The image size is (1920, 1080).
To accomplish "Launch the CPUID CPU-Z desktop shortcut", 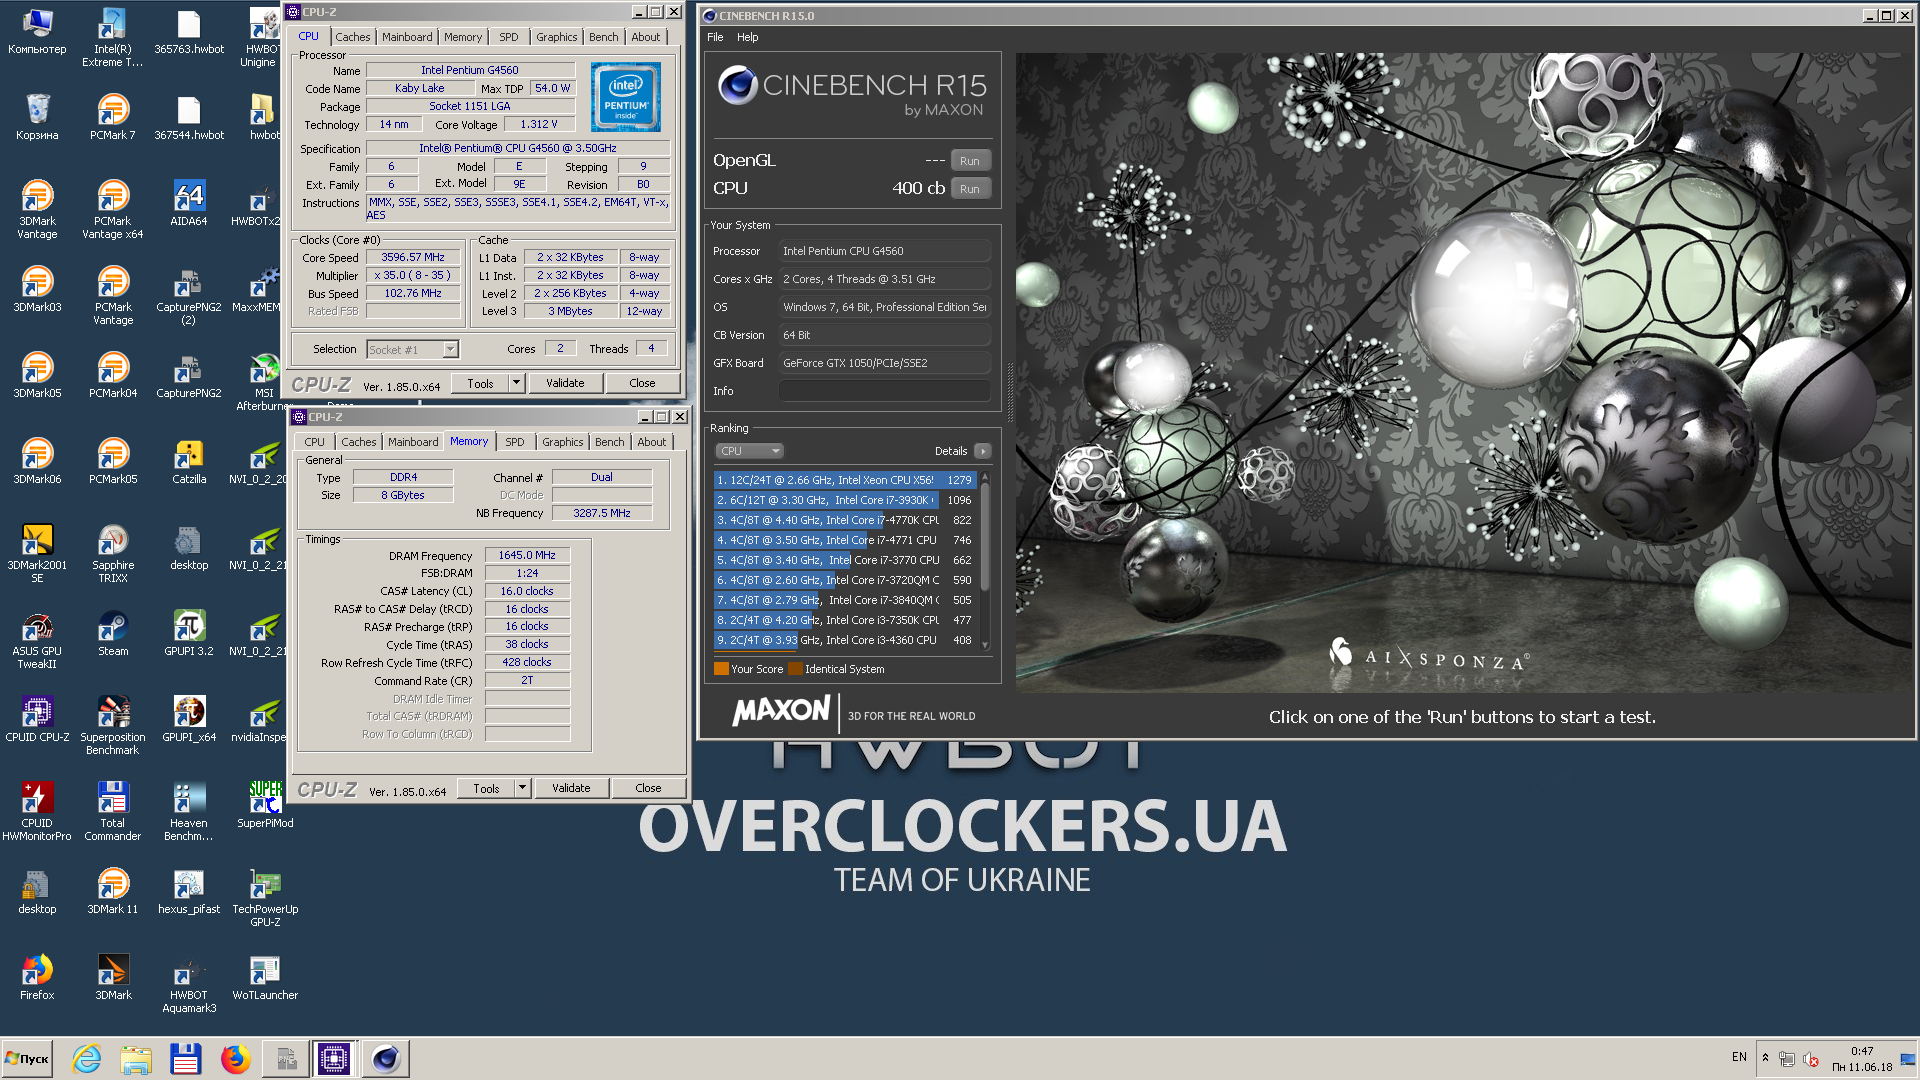I will 37,720.
